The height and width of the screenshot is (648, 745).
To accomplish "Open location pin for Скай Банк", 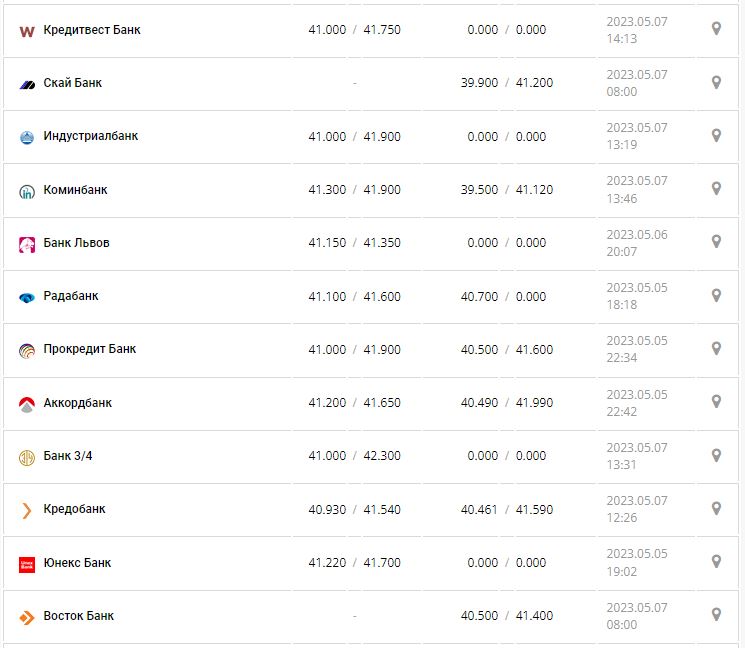I will pos(716,82).
